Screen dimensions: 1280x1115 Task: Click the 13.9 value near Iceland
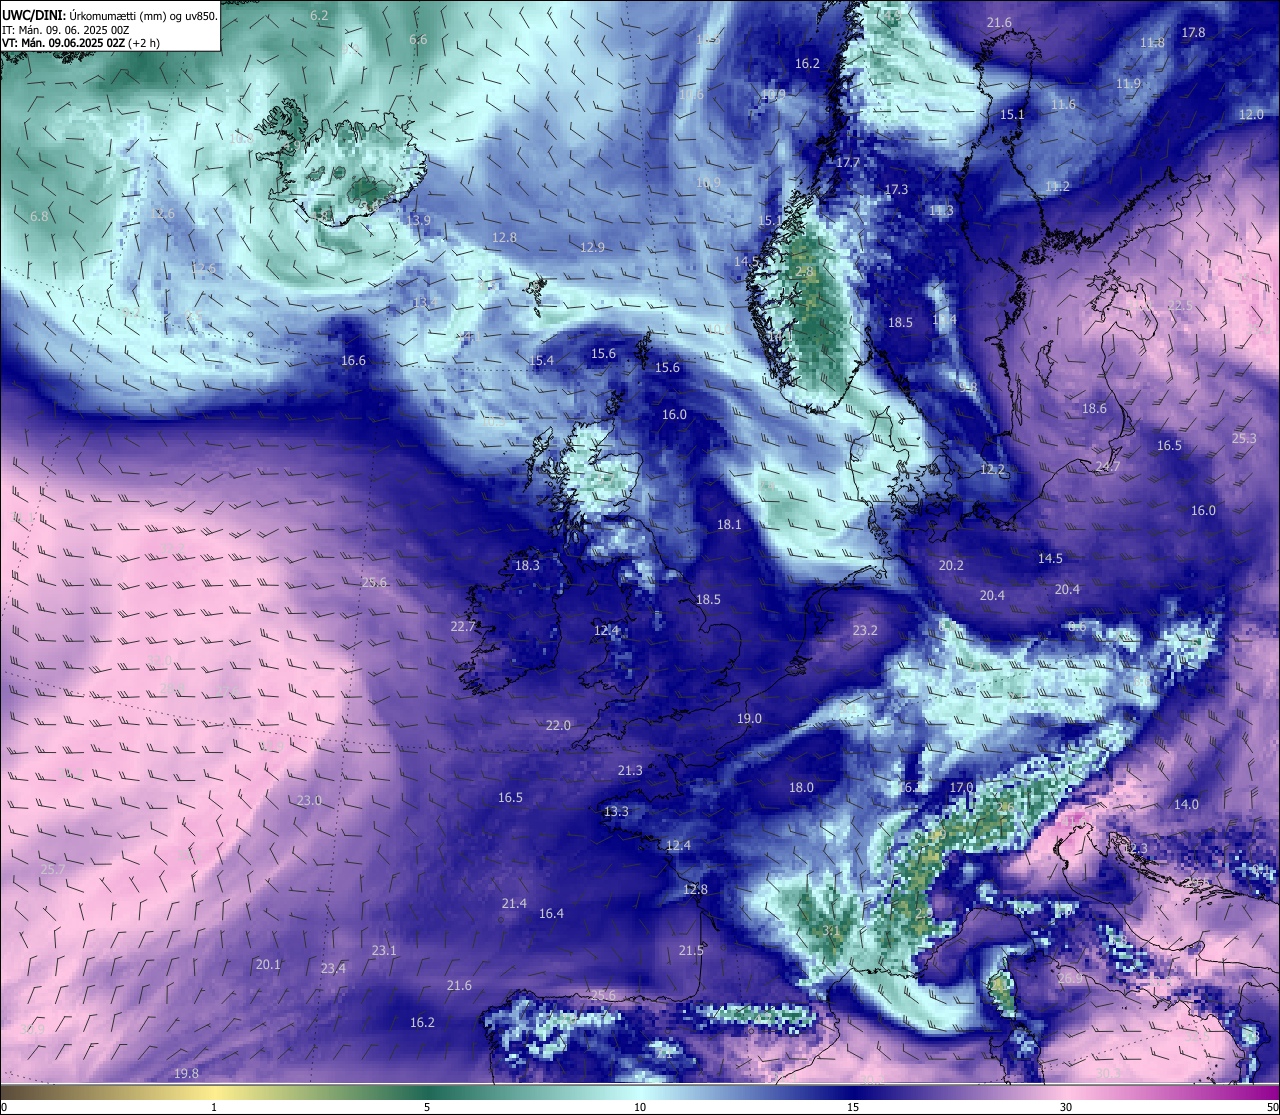click(x=419, y=220)
